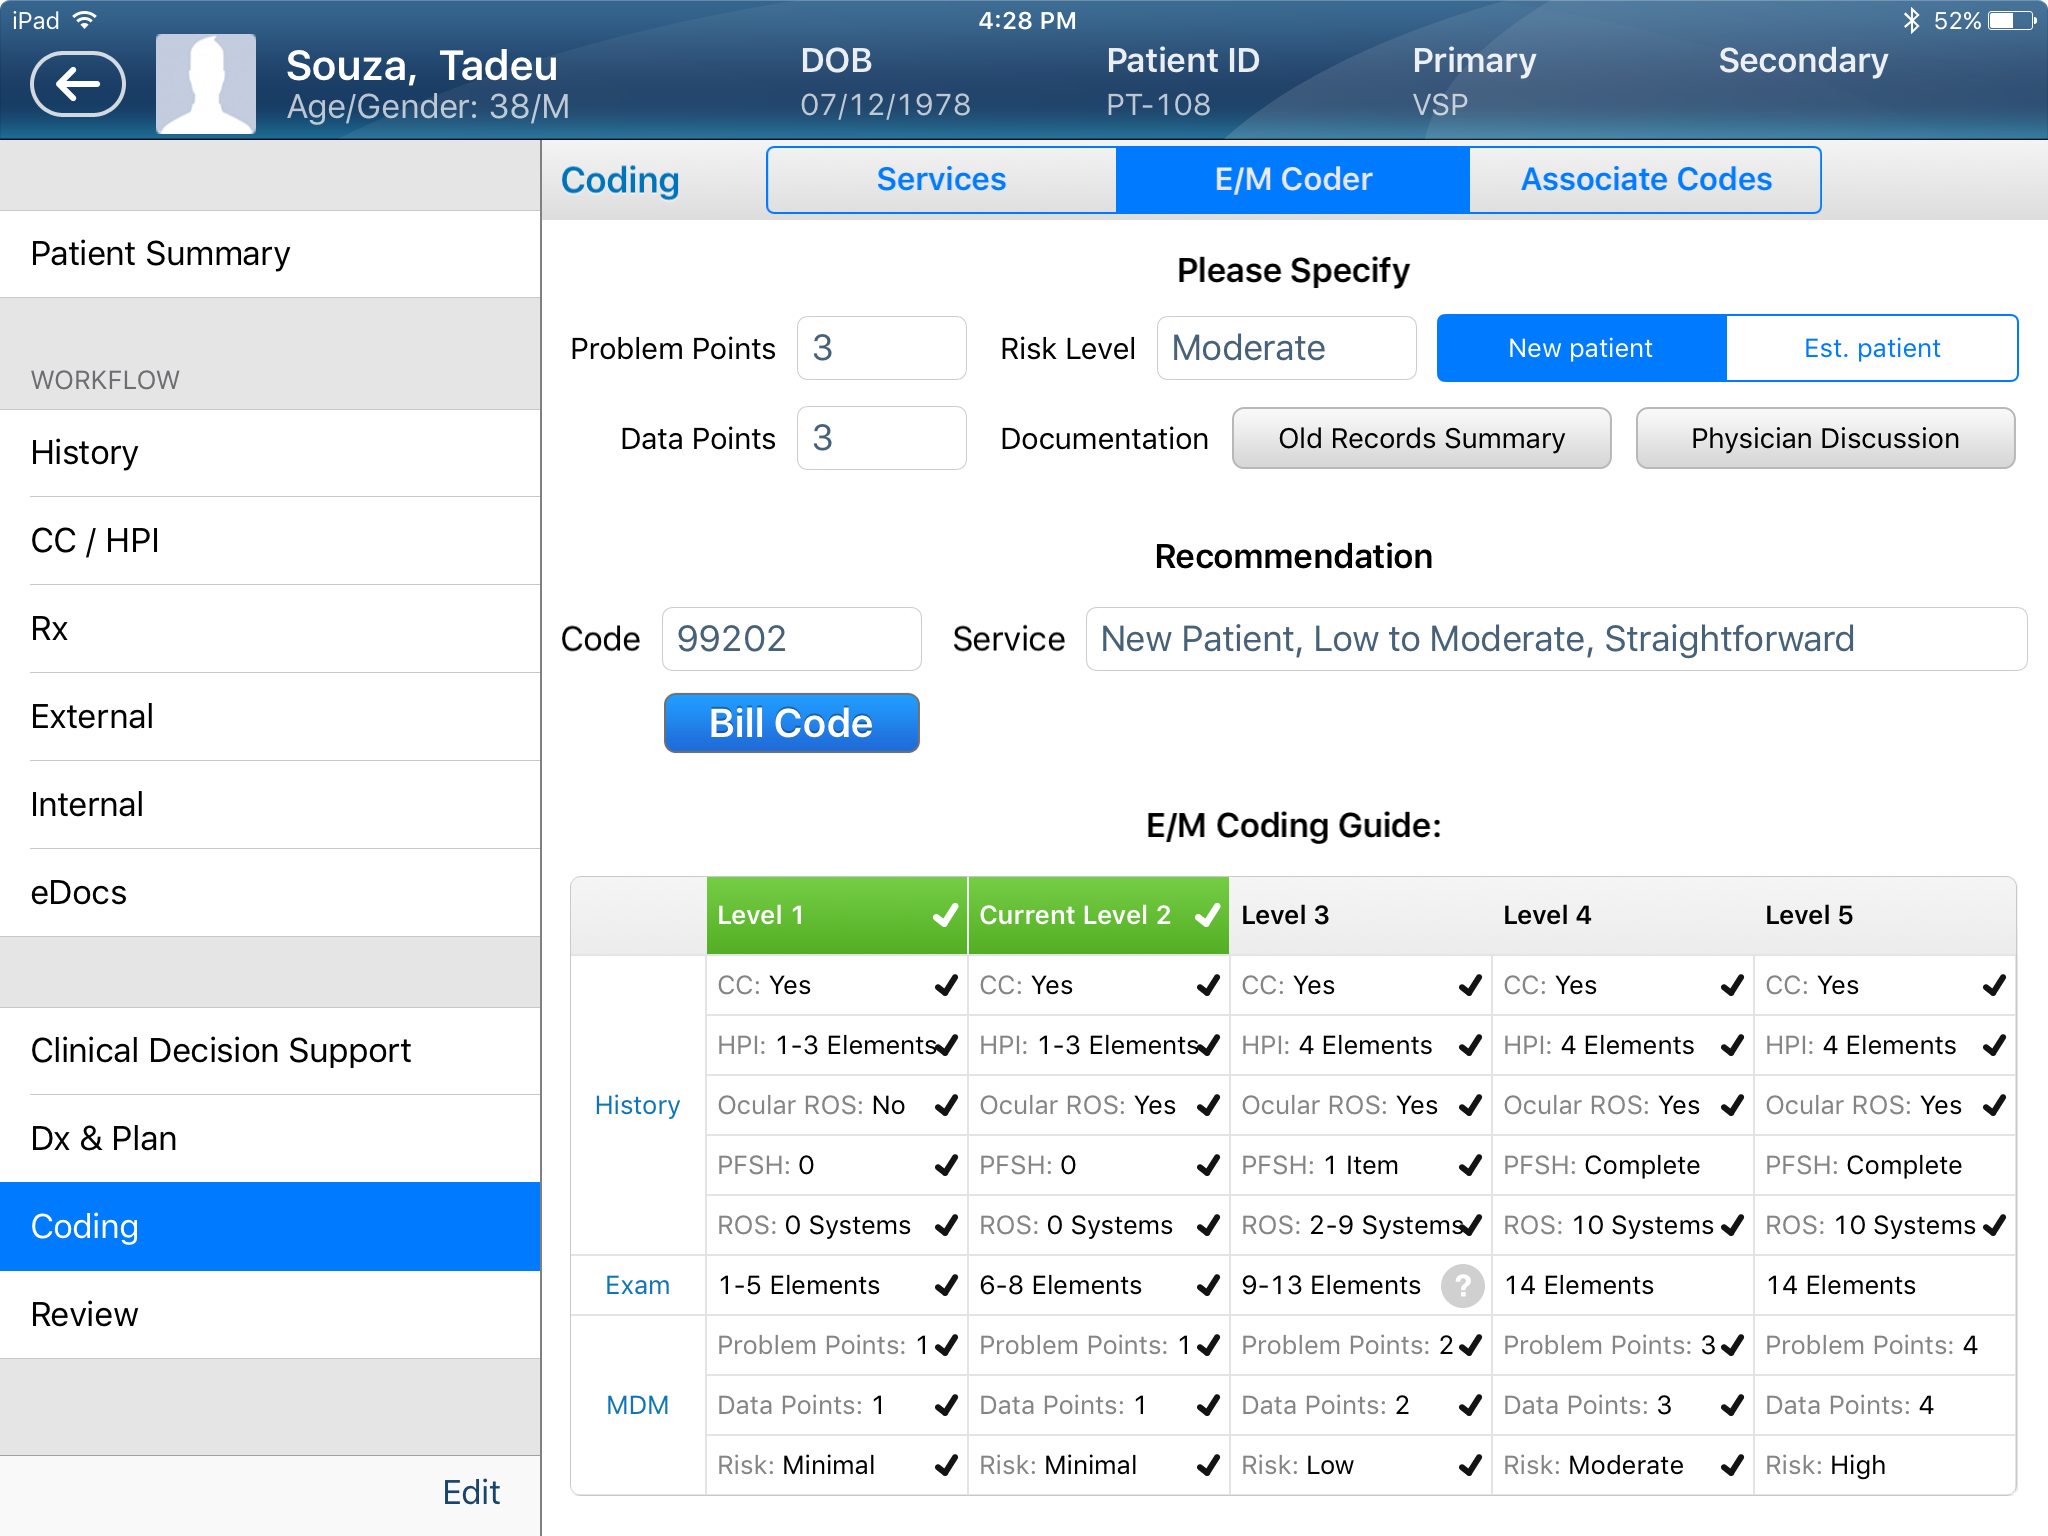Screen dimensions: 2048x1536
Task: Tap the Wi-Fi status icon
Action: [x=86, y=21]
